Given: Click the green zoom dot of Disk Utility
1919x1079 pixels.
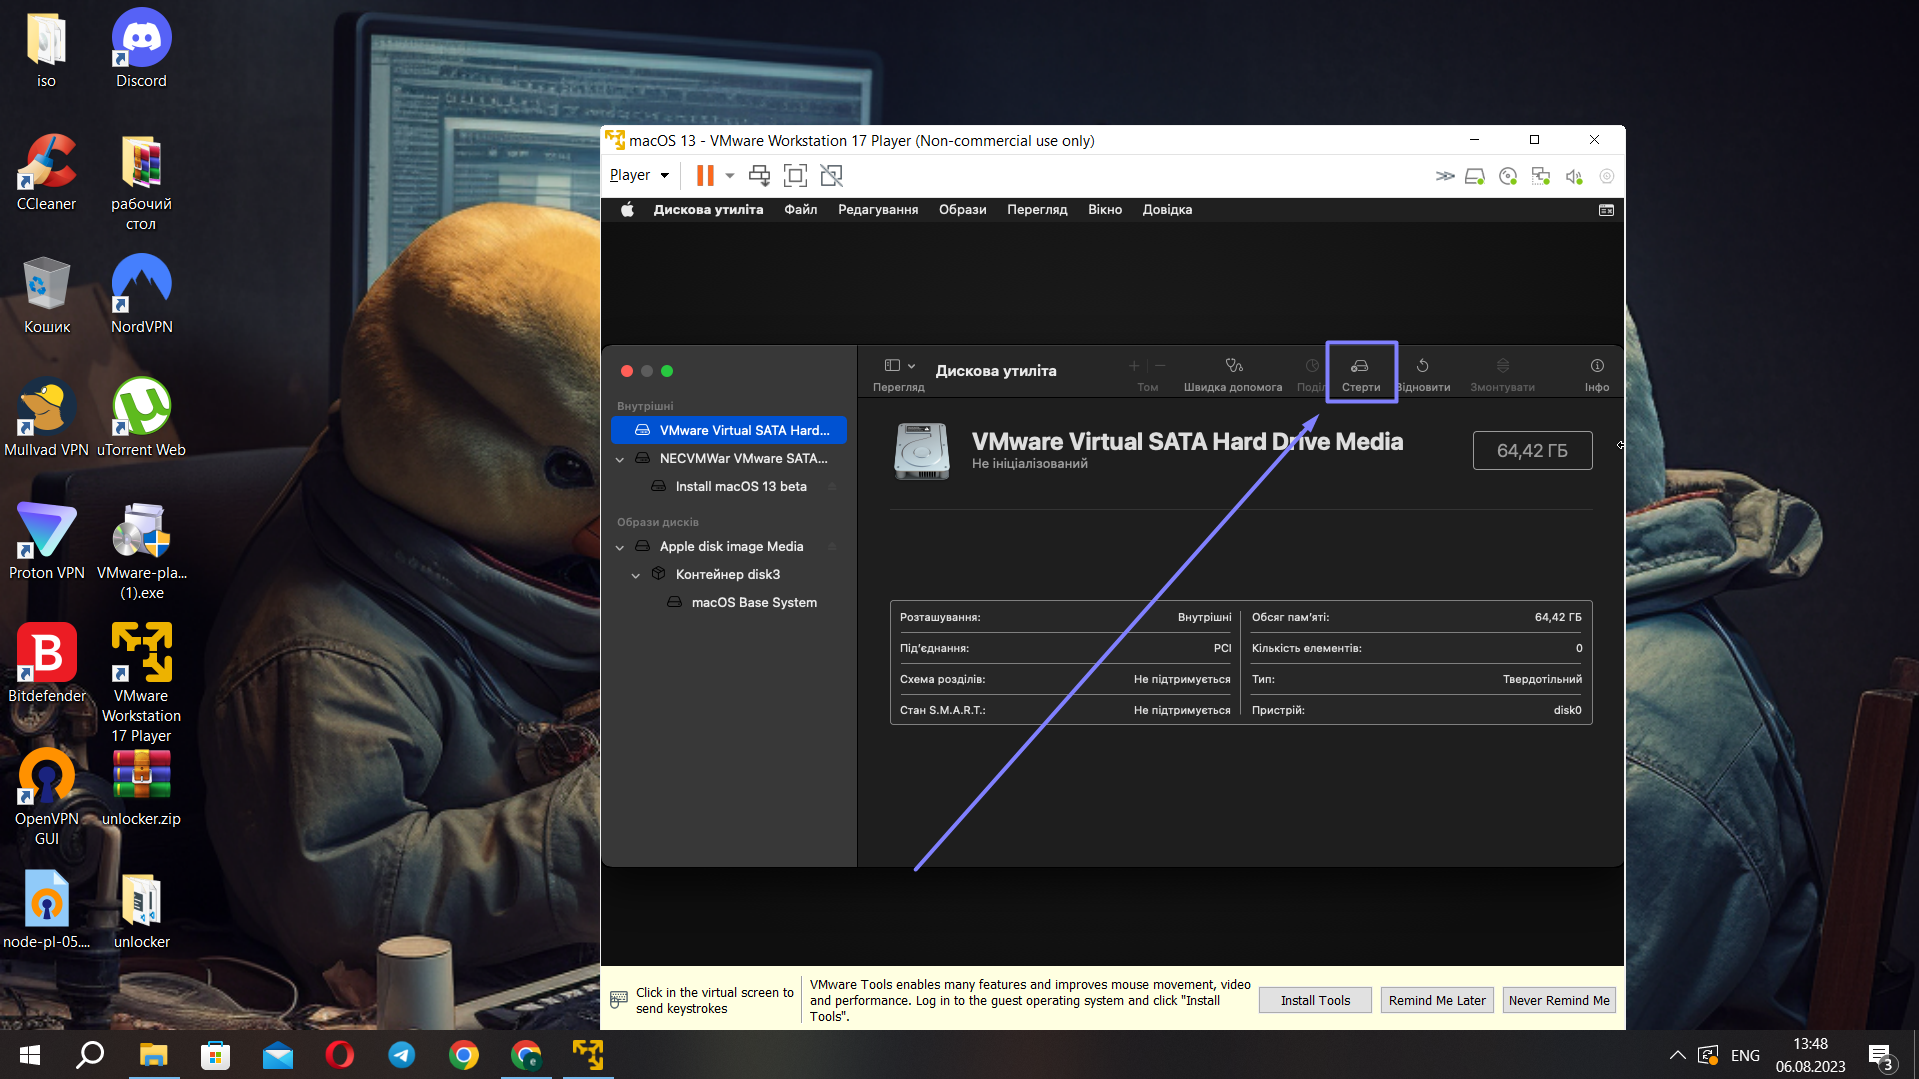Looking at the screenshot, I should coord(667,371).
